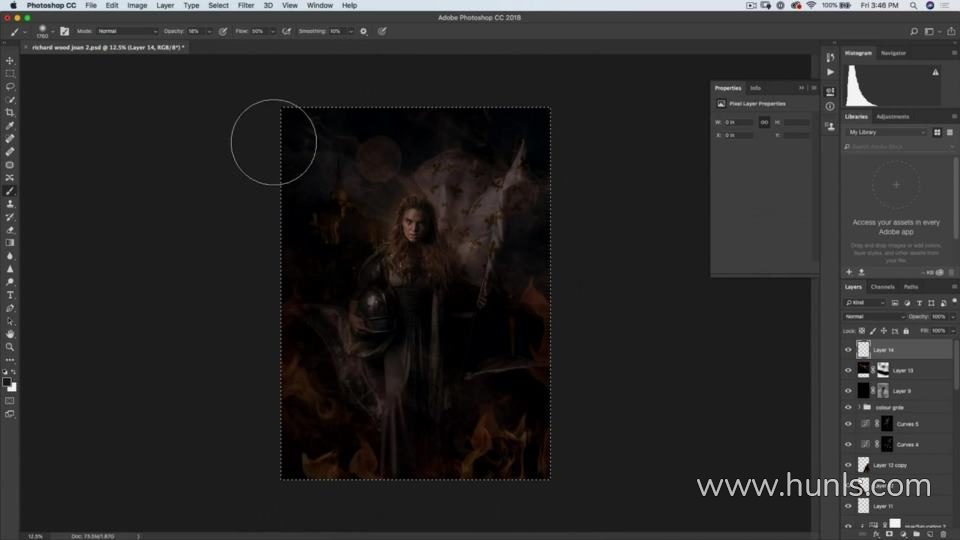This screenshot has width=960, height=540.
Task: Click the layer Fill value field
Action: (939, 331)
